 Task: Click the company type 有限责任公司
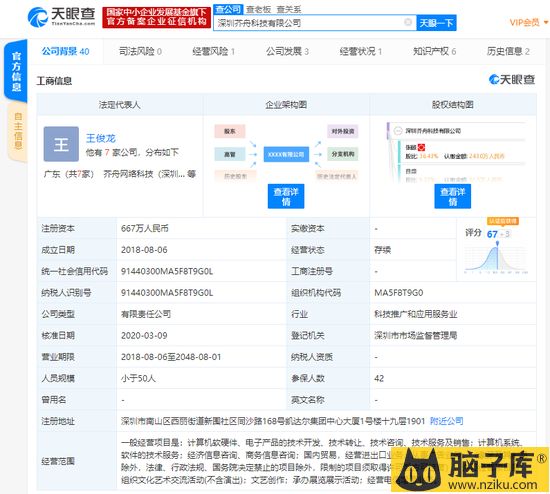[x=146, y=314]
